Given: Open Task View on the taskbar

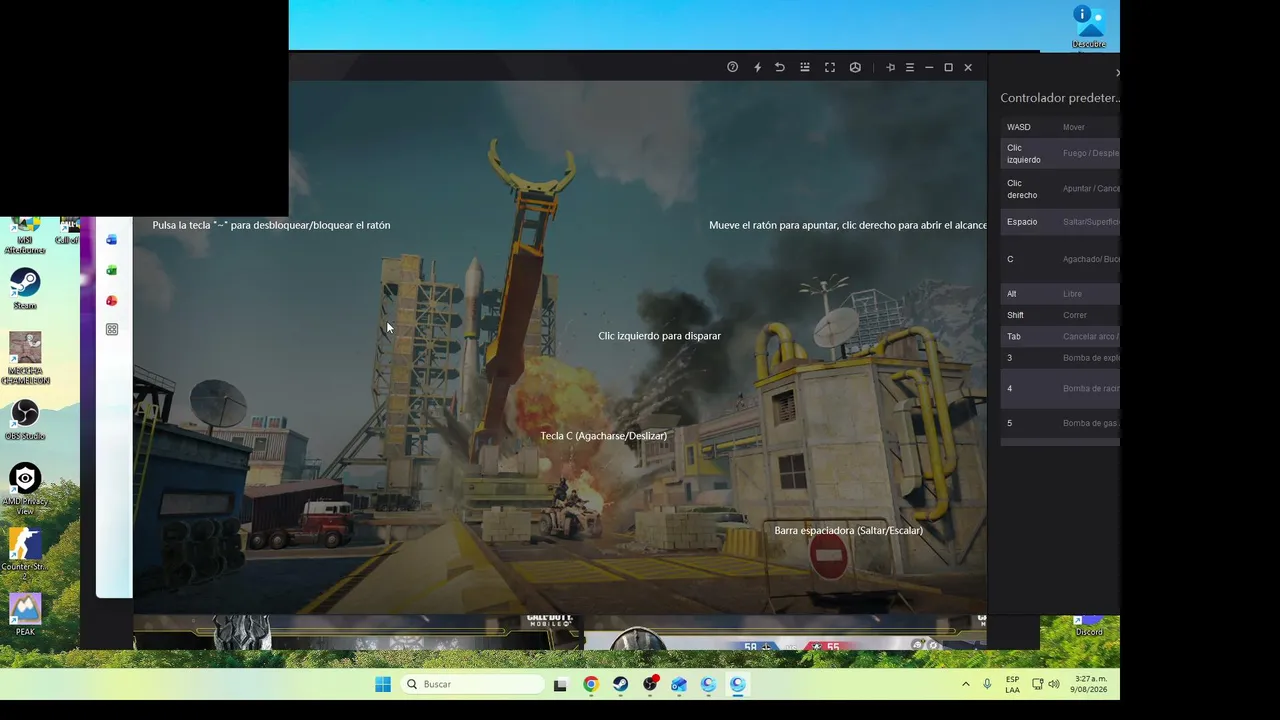Looking at the screenshot, I should [561, 684].
